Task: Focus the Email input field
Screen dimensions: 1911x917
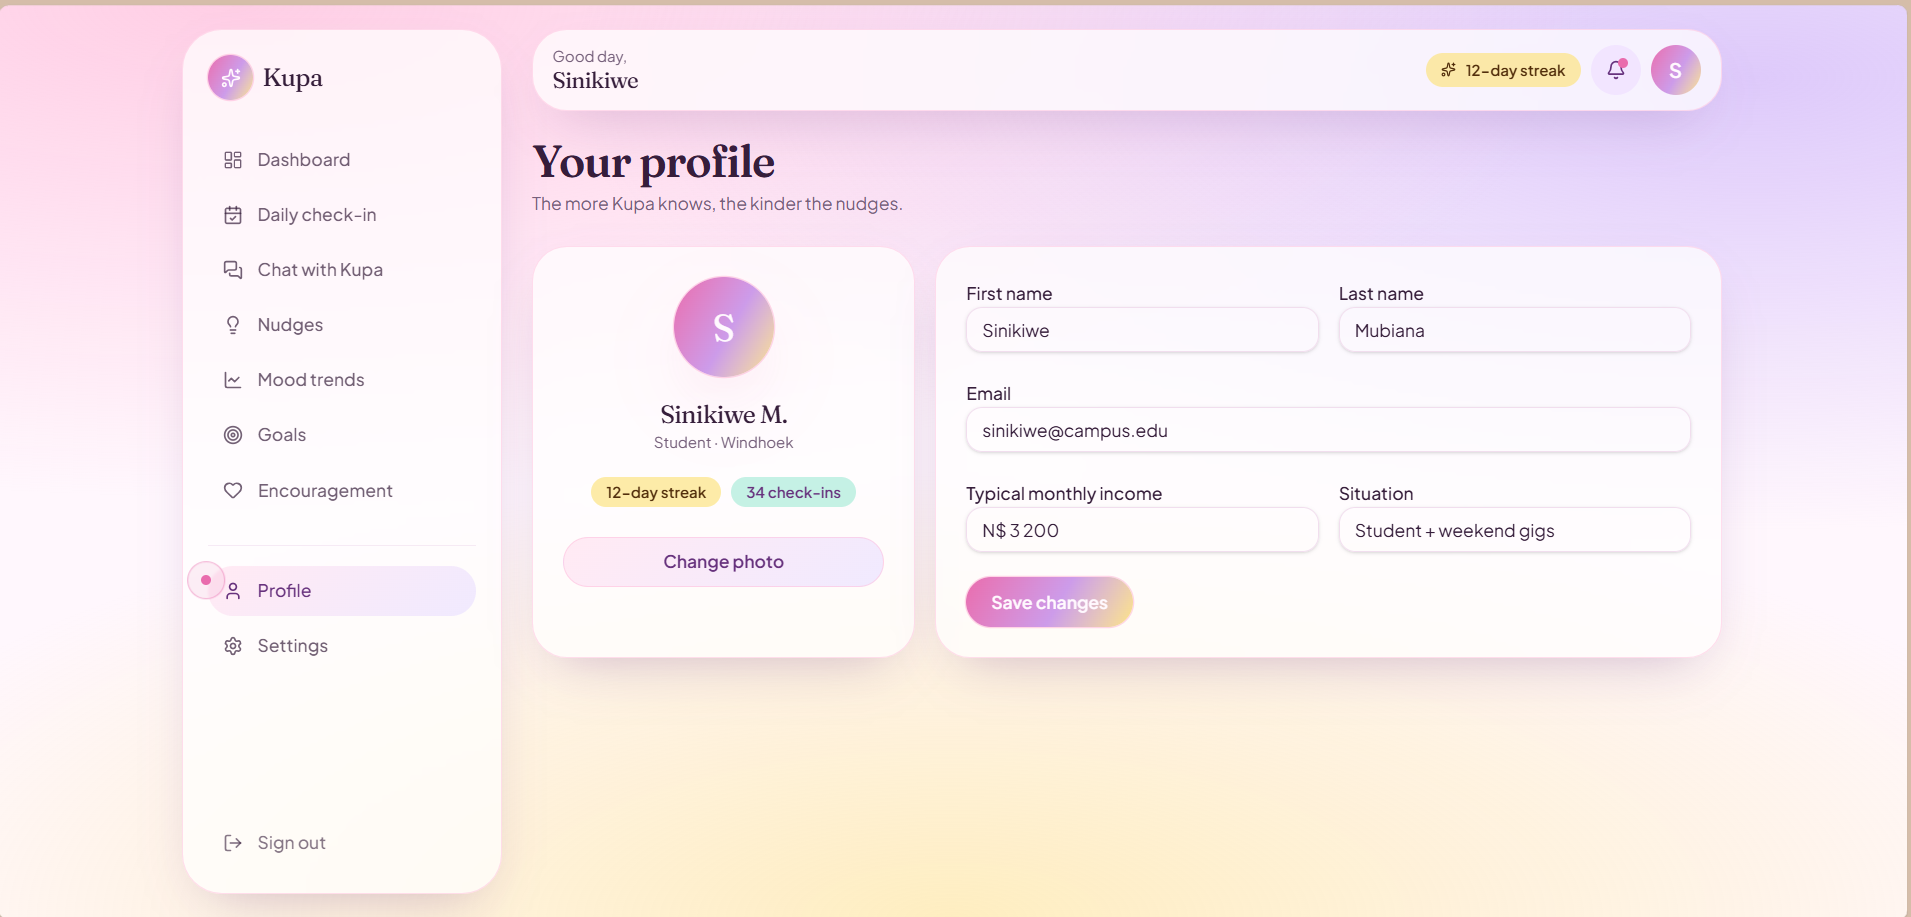Action: pos(1328,430)
